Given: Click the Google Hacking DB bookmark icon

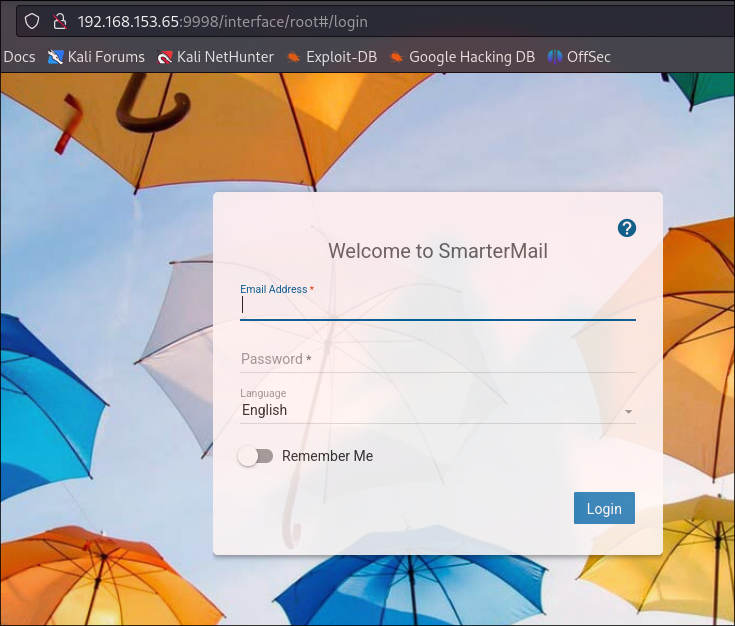Looking at the screenshot, I should tap(397, 57).
